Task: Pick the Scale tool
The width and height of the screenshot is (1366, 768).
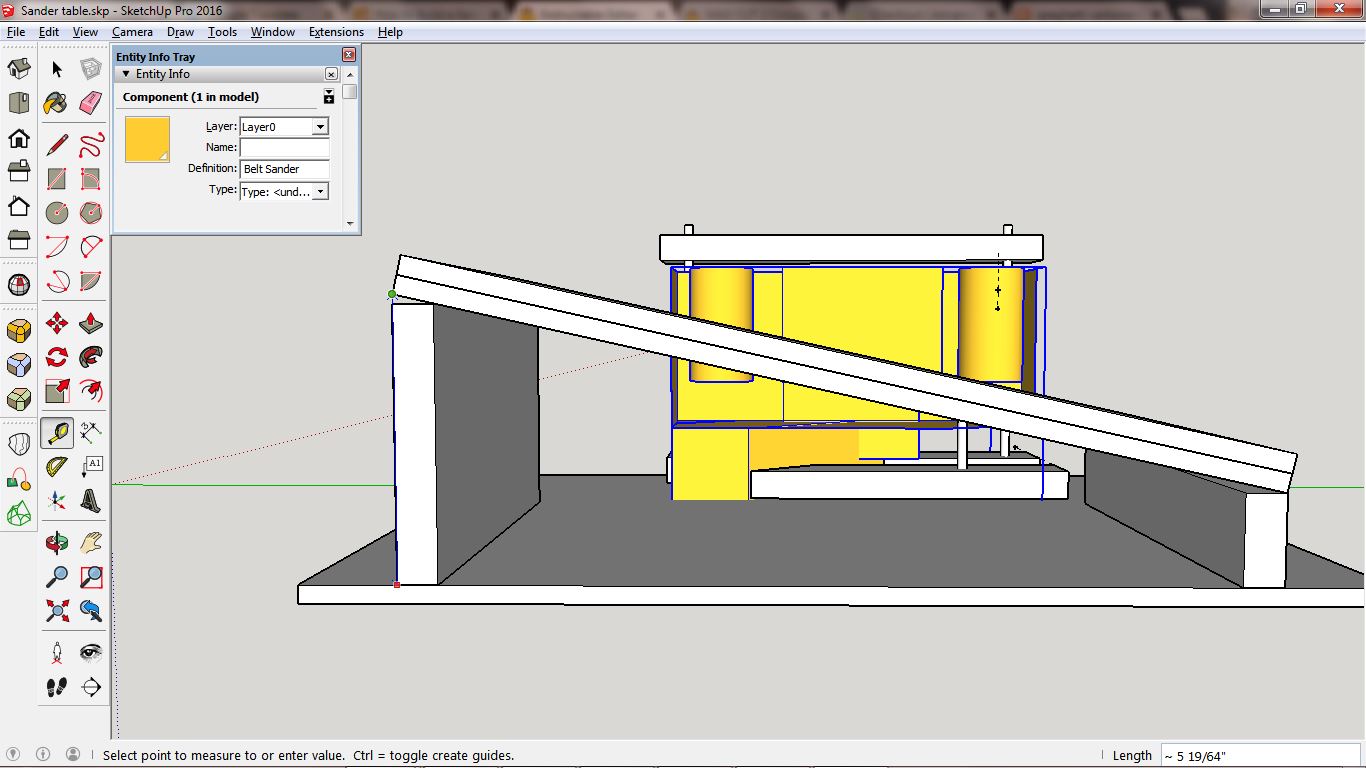Action: [x=57, y=391]
